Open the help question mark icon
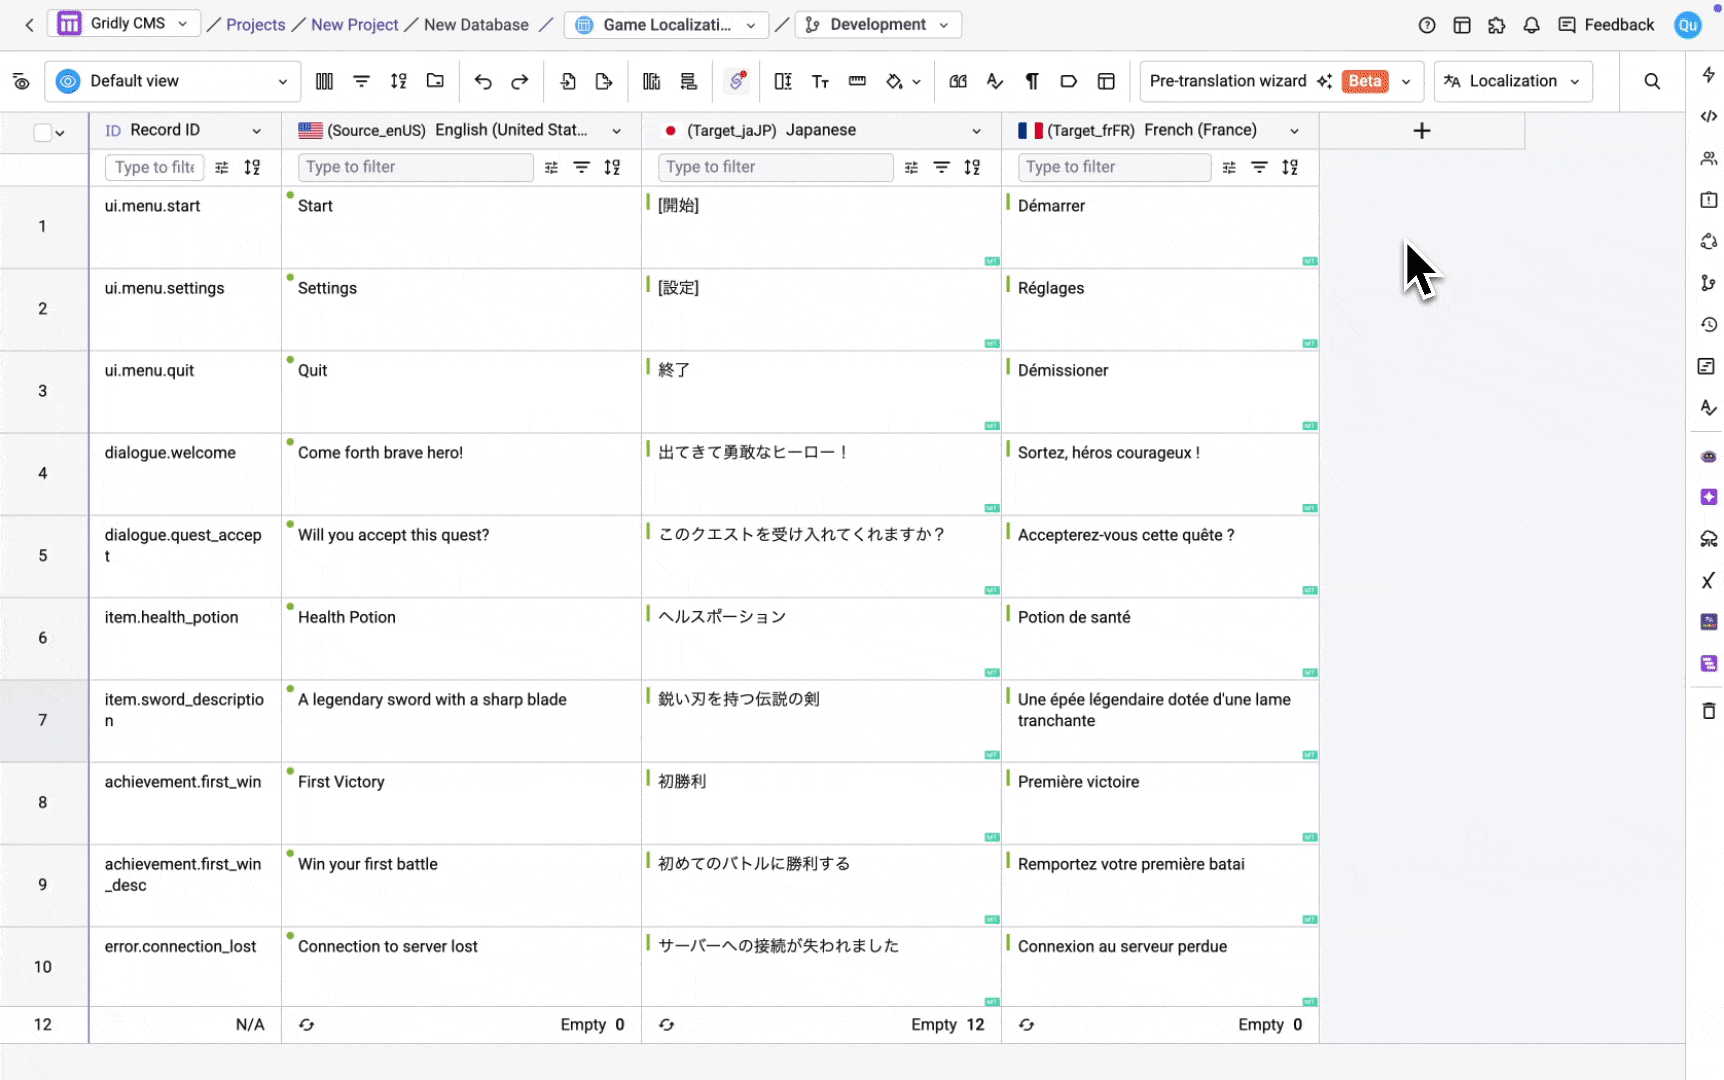1724x1080 pixels. click(x=1427, y=25)
